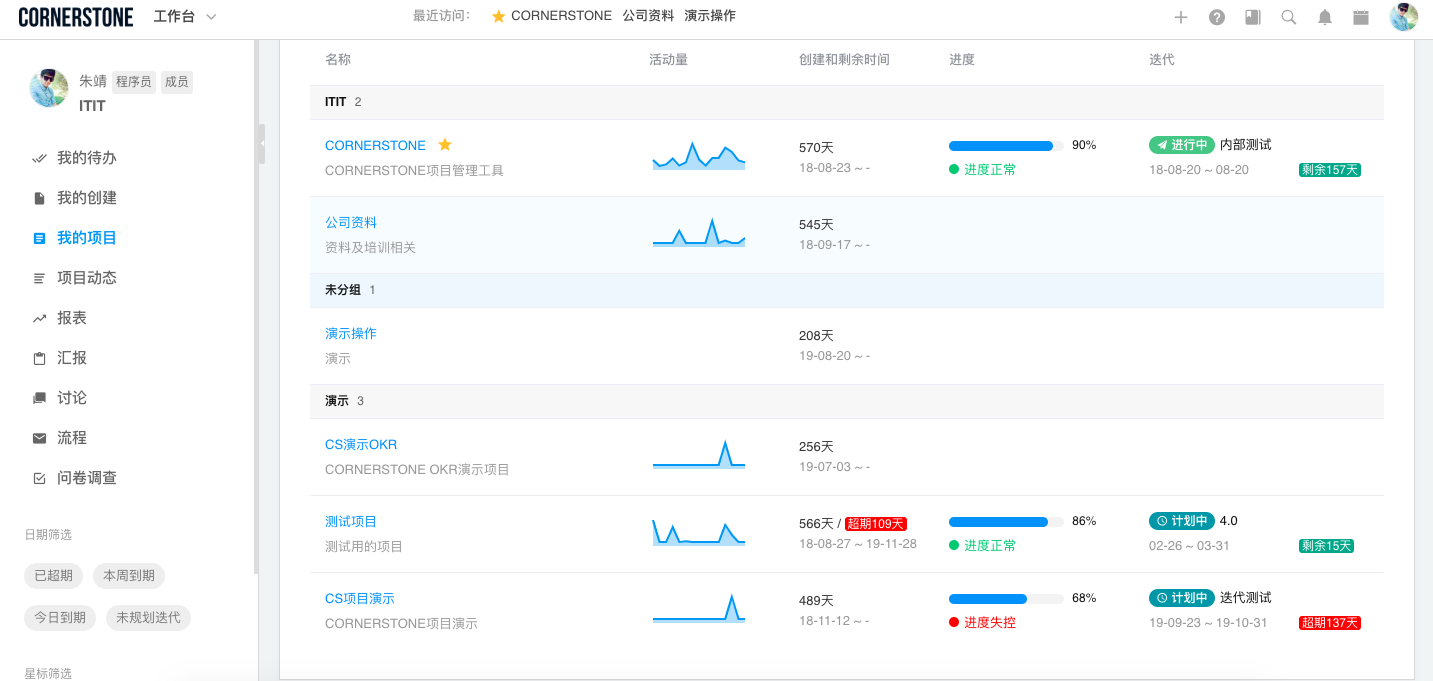
Task: Toggle the 今日到期 date filter
Action: tap(60, 618)
